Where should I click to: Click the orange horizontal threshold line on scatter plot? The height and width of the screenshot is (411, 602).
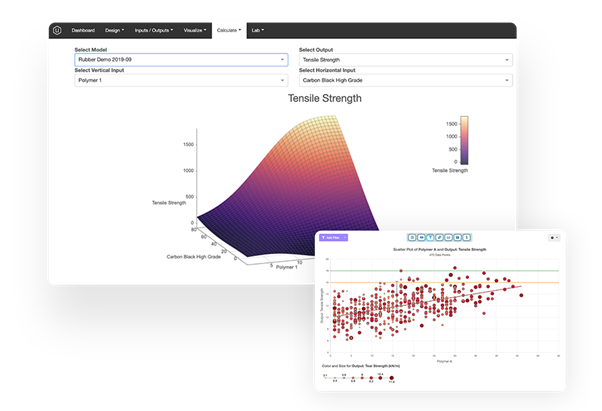click(444, 282)
